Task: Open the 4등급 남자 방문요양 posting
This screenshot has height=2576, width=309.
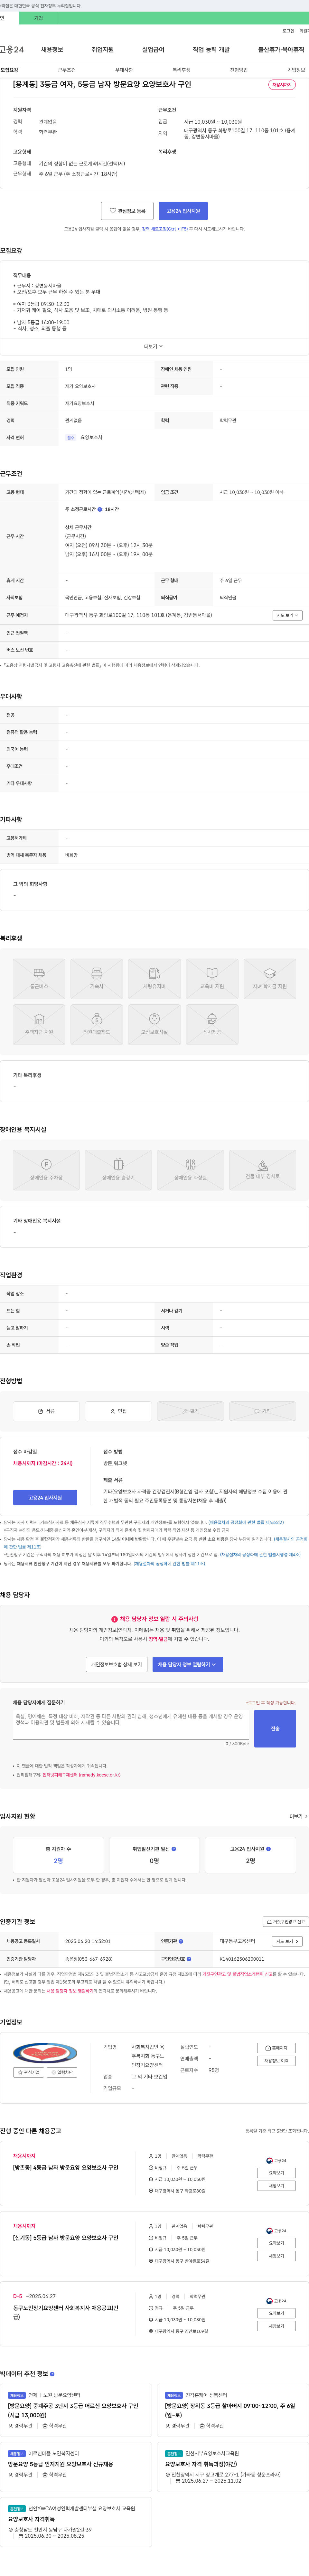Action: click(x=66, y=2168)
